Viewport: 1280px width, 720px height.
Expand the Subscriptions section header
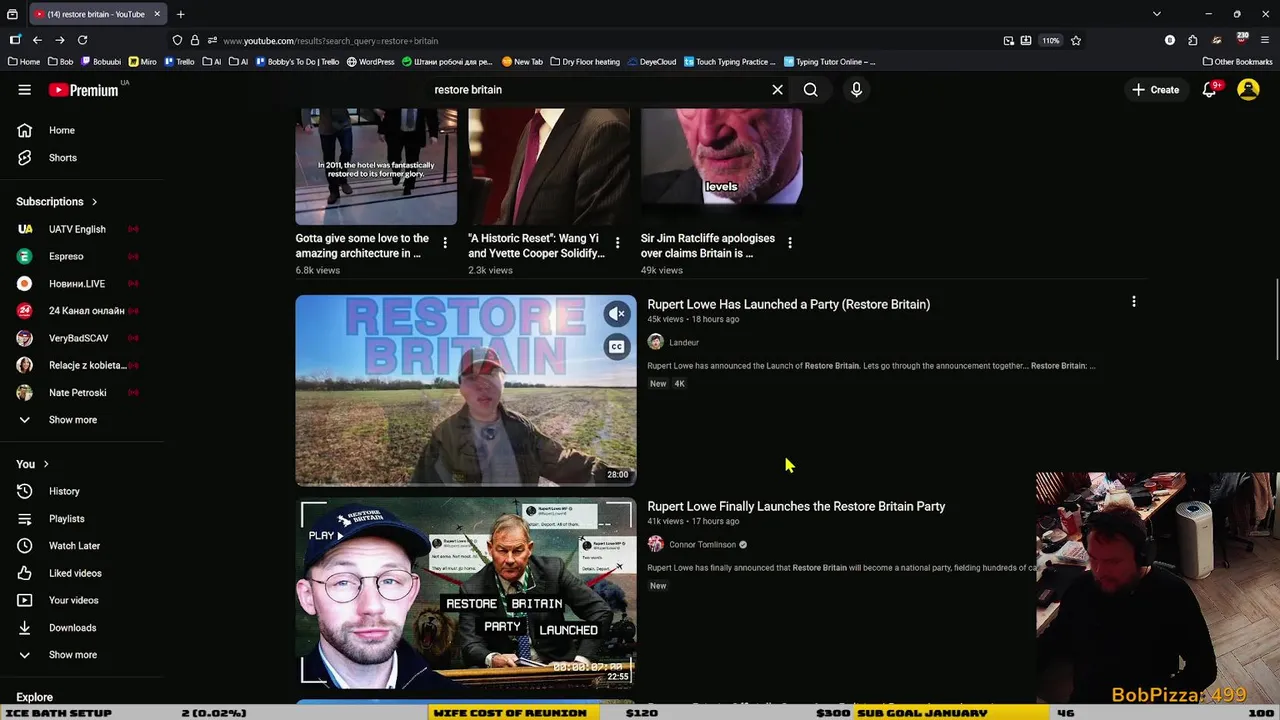coord(57,202)
